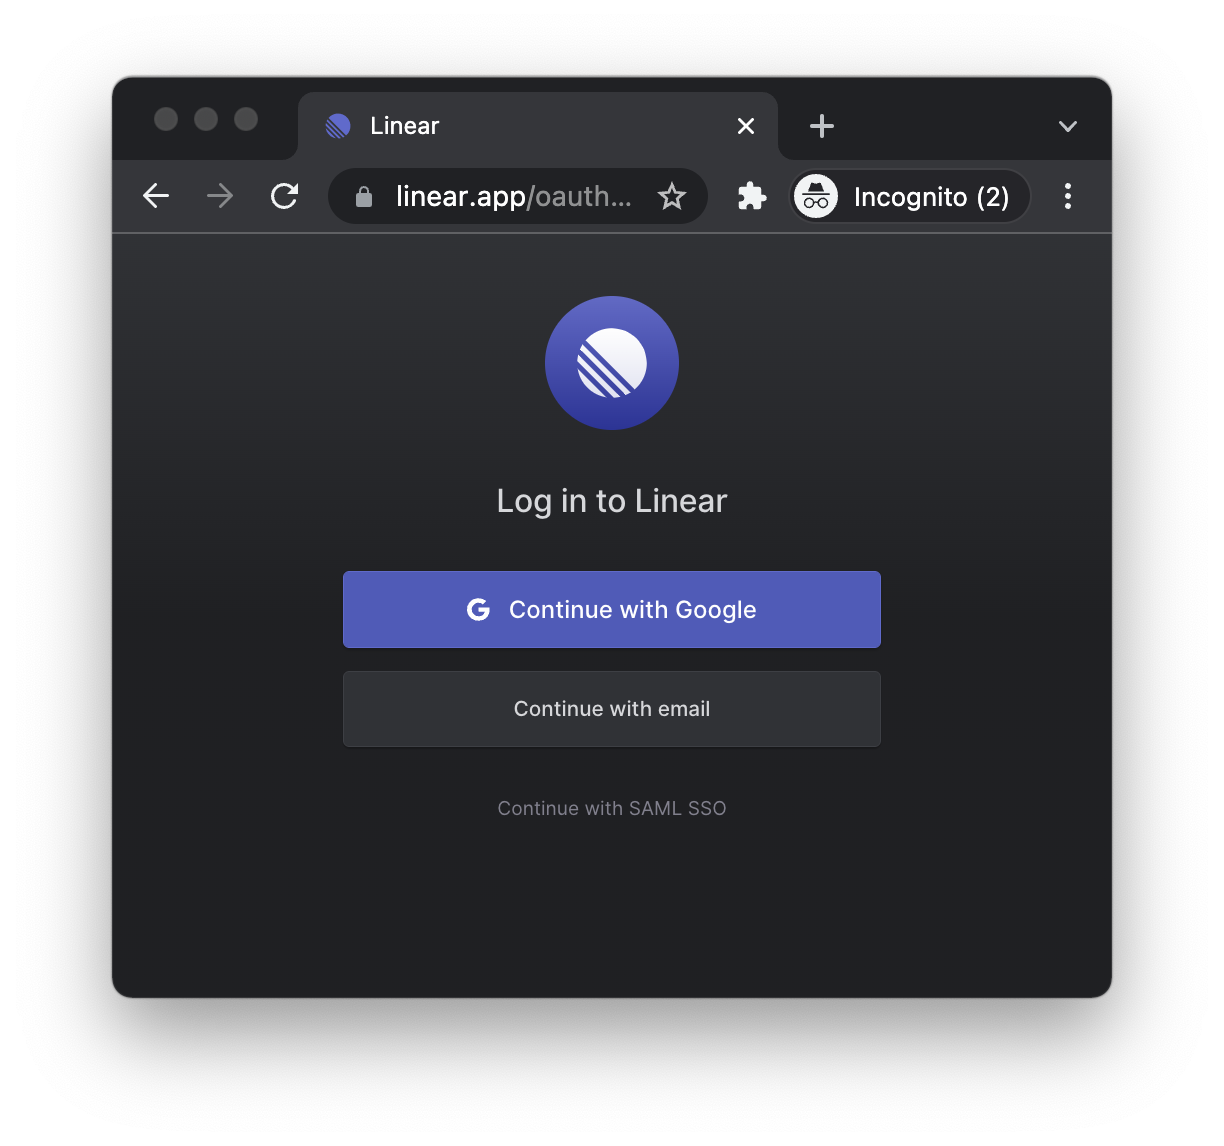Click the Log in to Linear heading

coord(612,501)
